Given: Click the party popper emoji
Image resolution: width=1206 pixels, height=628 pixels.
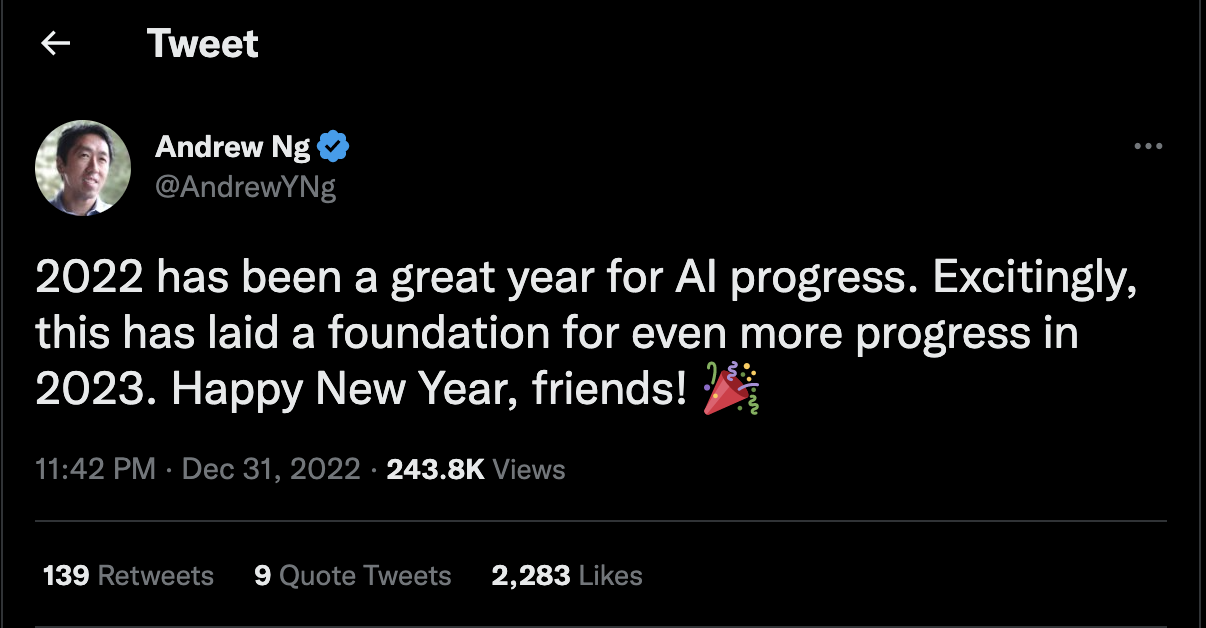Looking at the screenshot, I should (731, 388).
